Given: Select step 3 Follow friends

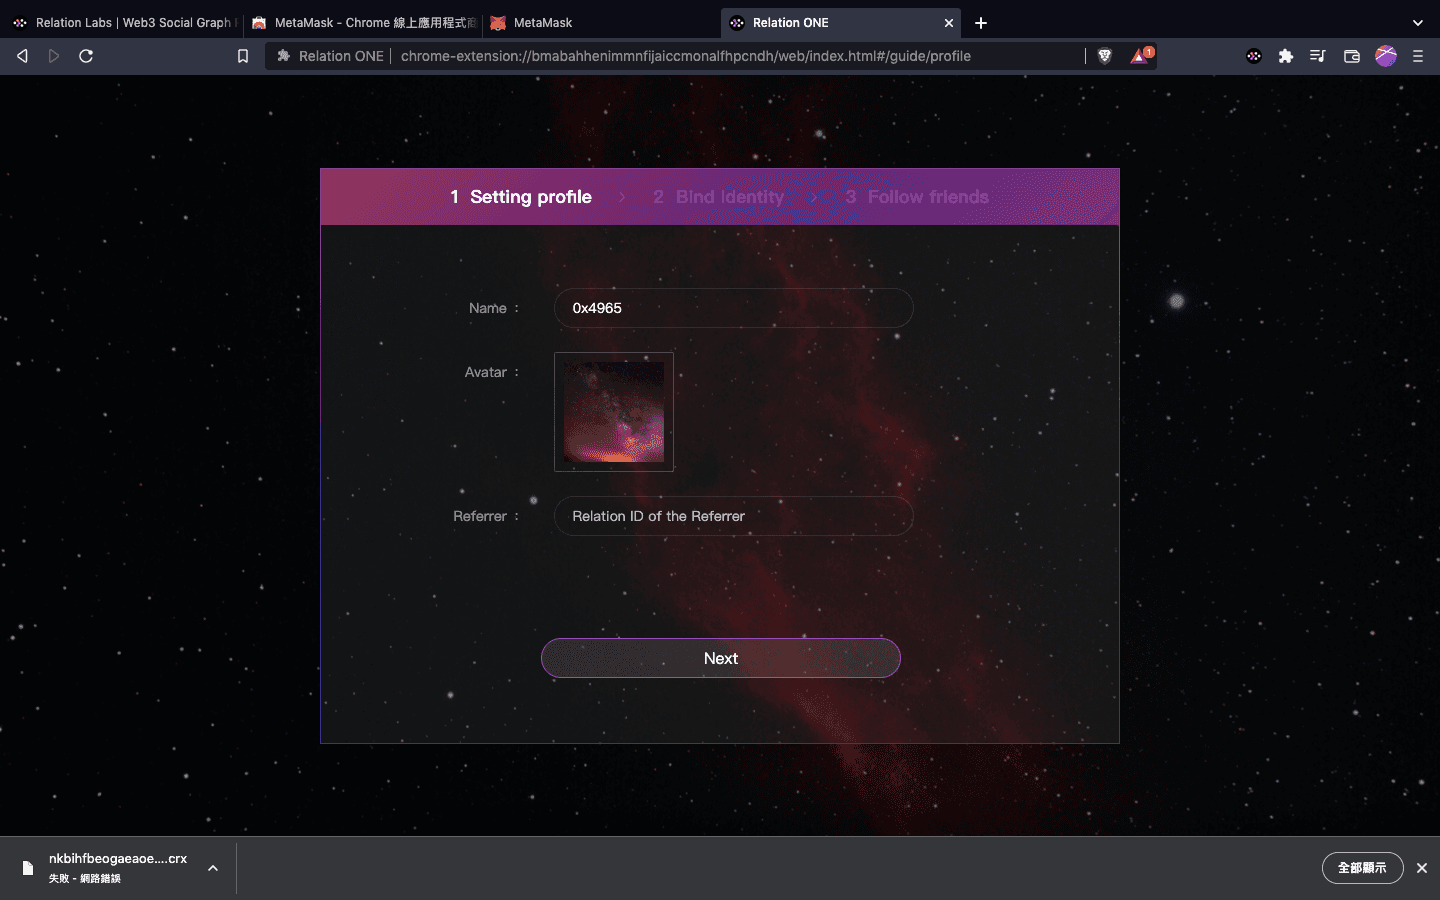Looking at the screenshot, I should 917,197.
